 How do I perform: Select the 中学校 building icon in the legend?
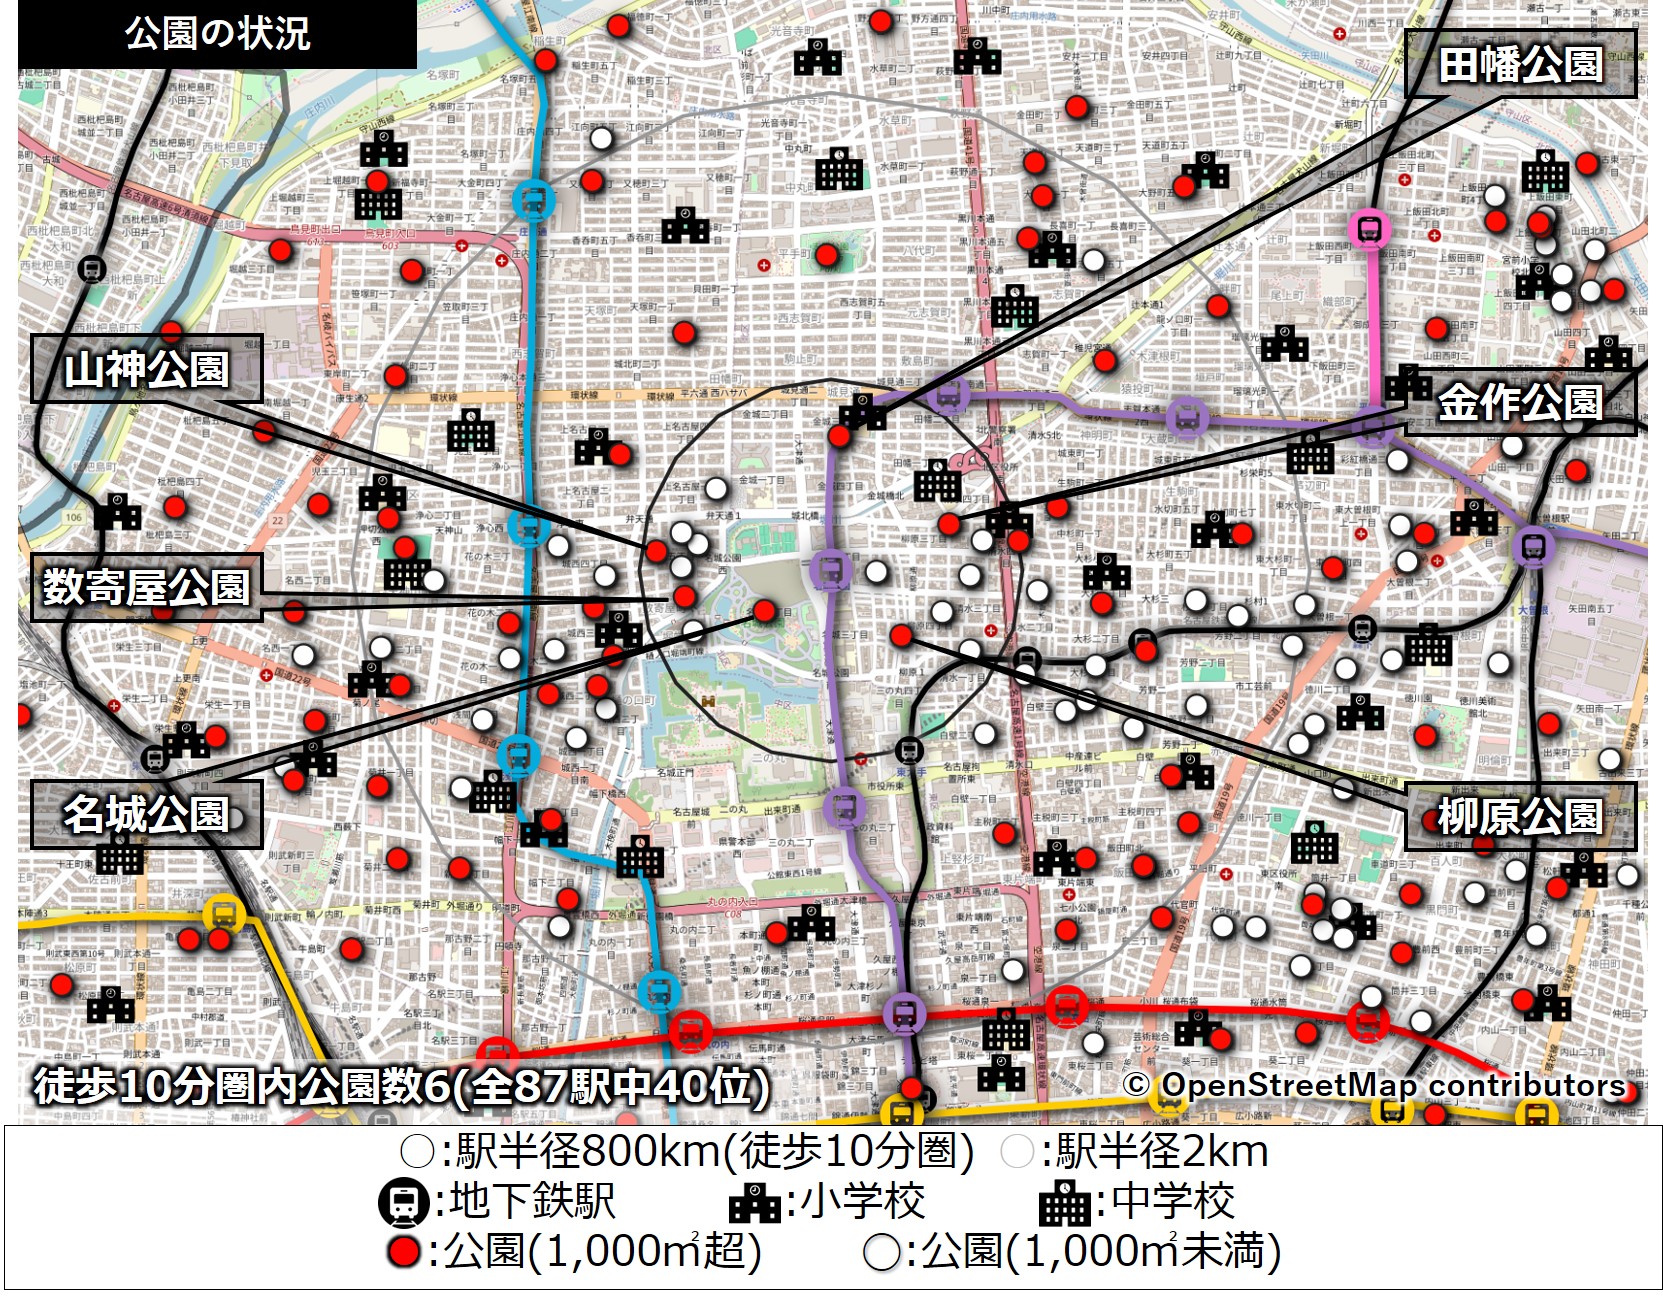click(1065, 1203)
